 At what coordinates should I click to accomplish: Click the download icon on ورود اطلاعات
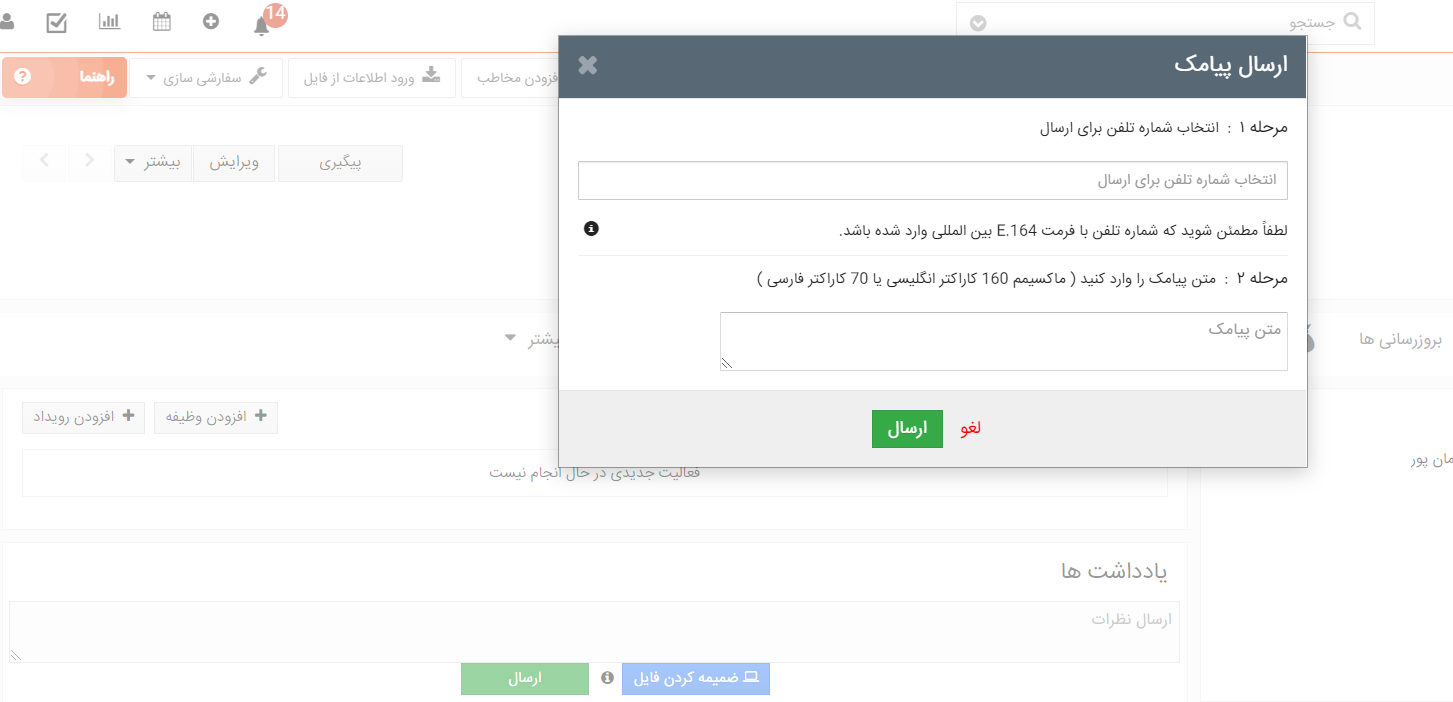[431, 75]
